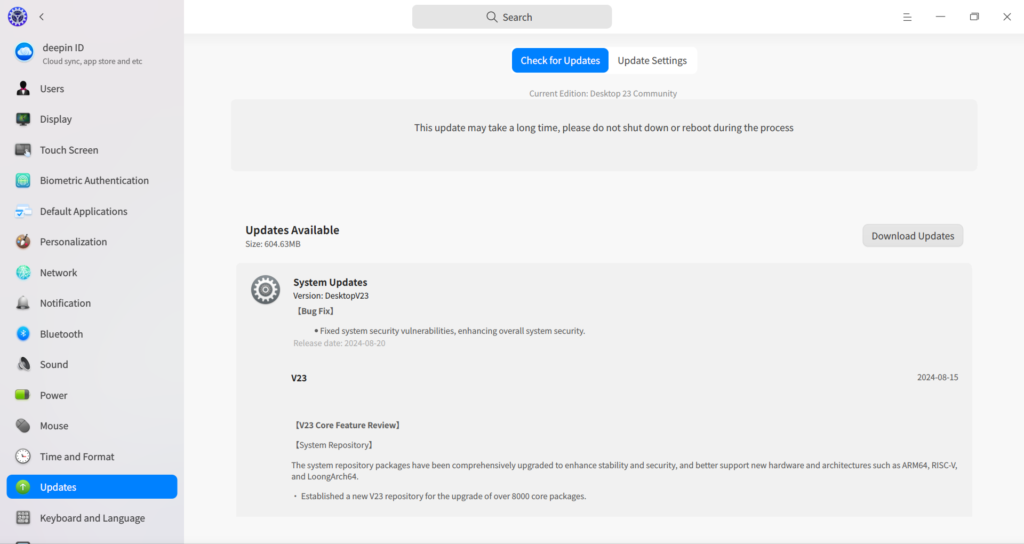Click the Search input field

(x=512, y=17)
